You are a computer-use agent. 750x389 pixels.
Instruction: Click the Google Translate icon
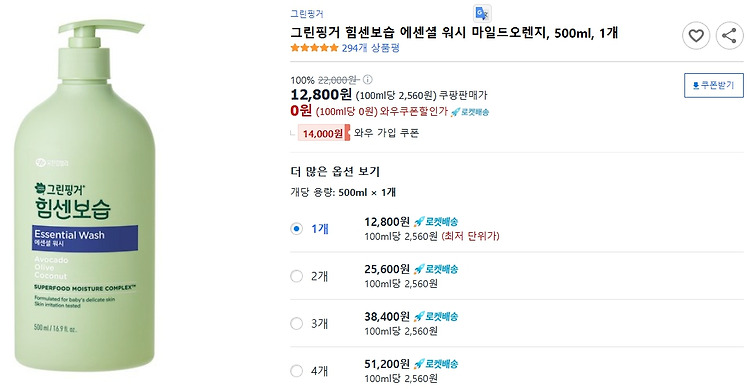click(482, 13)
